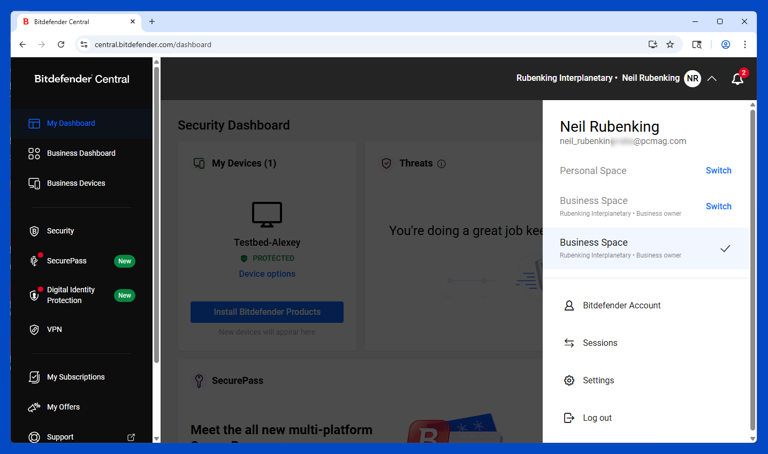Open Support external link icon
Screen dimensions: 768x454
tap(131, 437)
